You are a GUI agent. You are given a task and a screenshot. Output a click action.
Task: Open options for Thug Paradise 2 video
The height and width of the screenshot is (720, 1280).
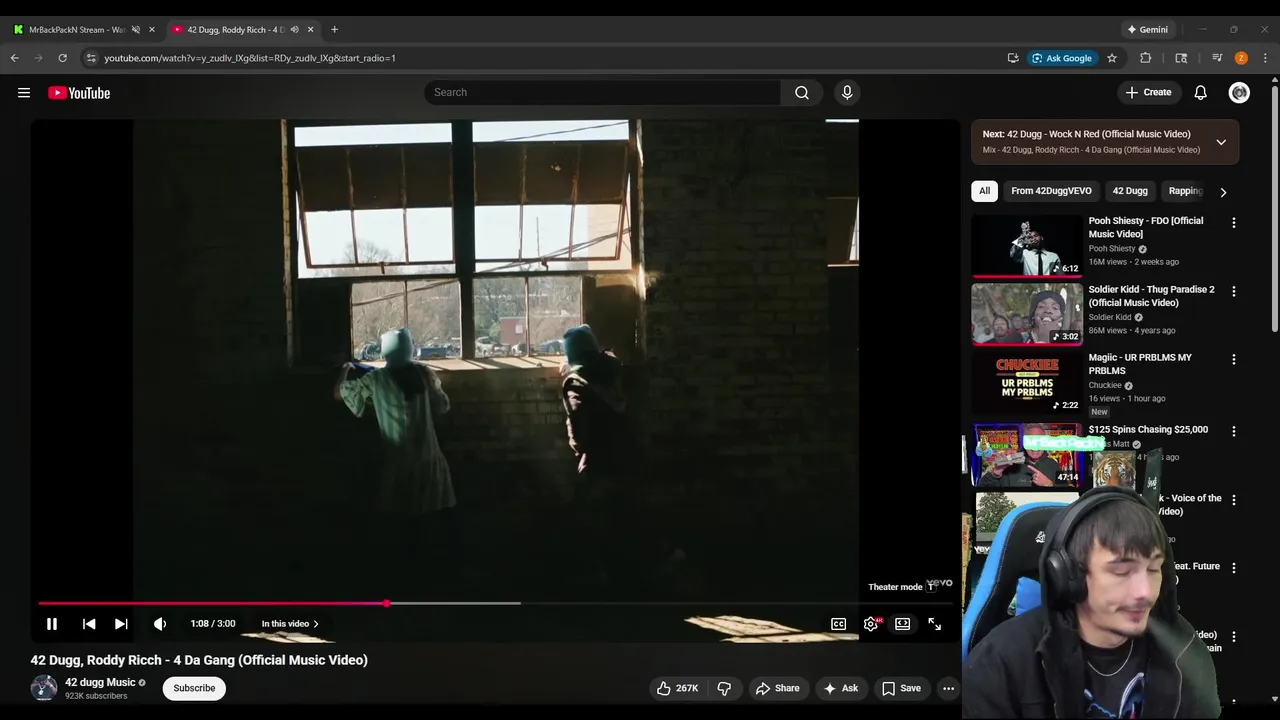click(1233, 291)
